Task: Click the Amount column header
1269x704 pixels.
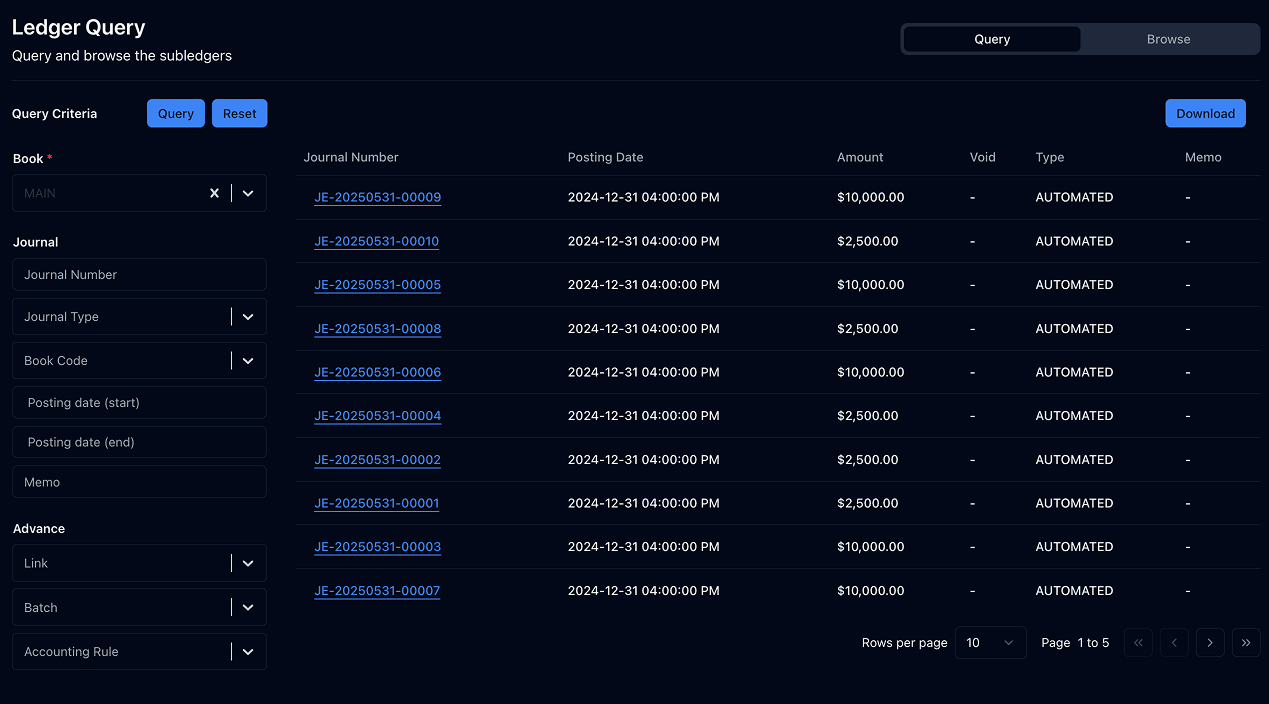Action: (x=860, y=157)
